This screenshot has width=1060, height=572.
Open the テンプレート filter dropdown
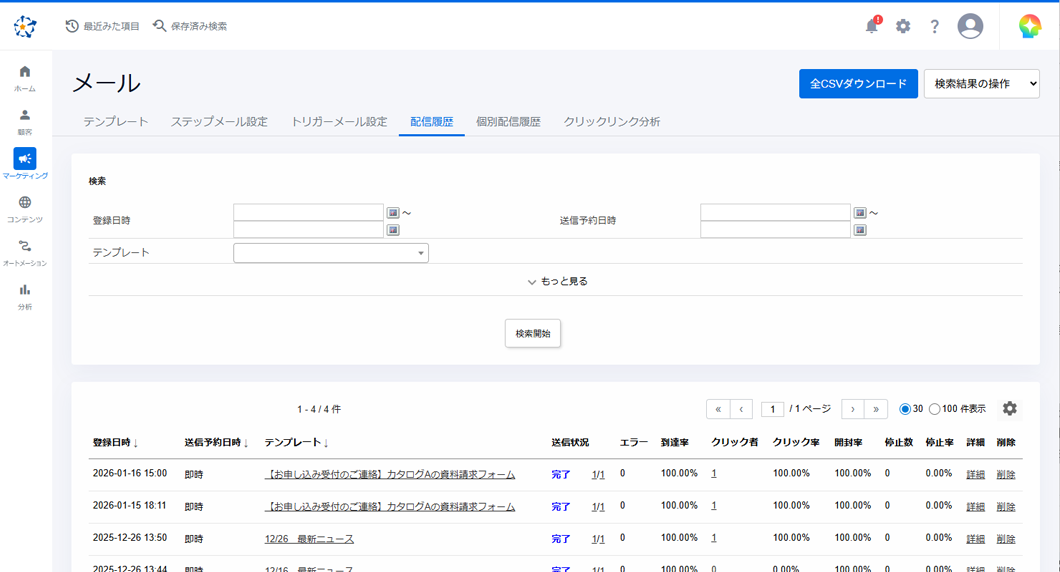coord(331,253)
